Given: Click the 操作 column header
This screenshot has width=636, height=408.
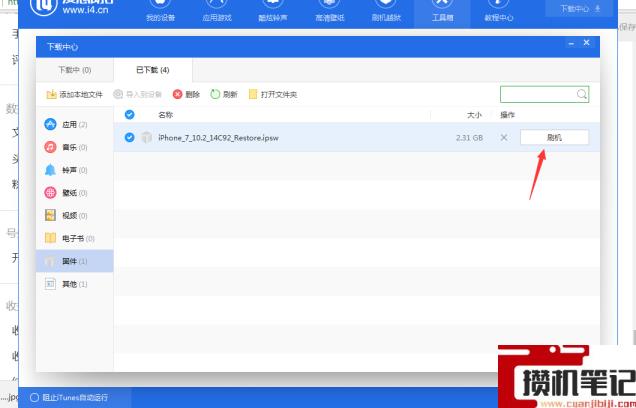Looking at the screenshot, I should [507, 115].
